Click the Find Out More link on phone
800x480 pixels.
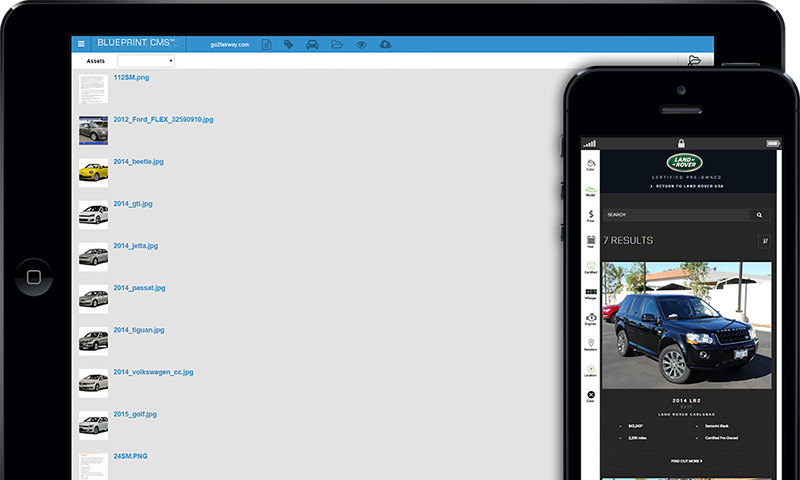[x=687, y=461]
